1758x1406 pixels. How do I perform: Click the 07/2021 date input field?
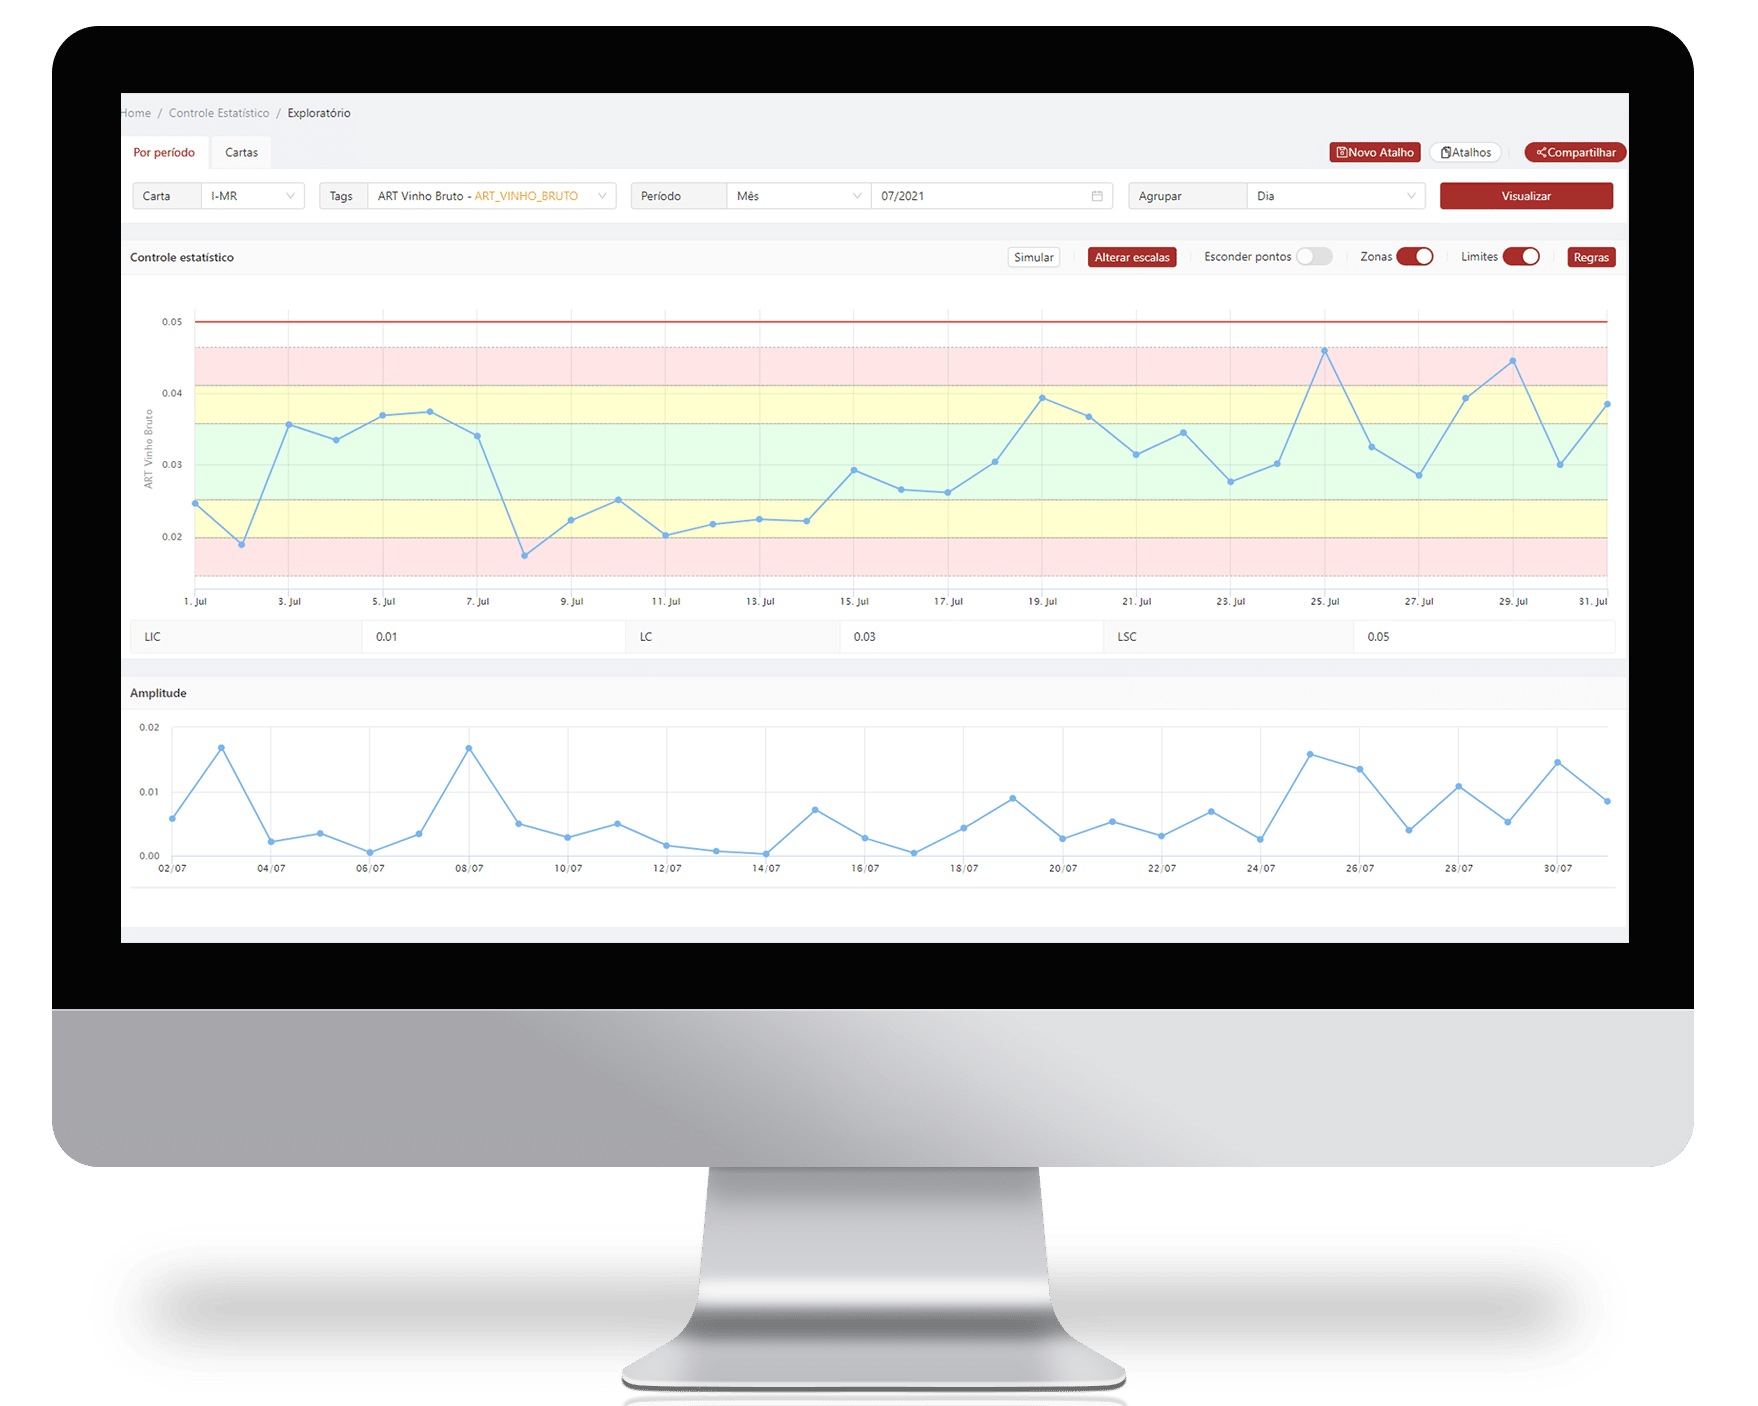click(991, 196)
